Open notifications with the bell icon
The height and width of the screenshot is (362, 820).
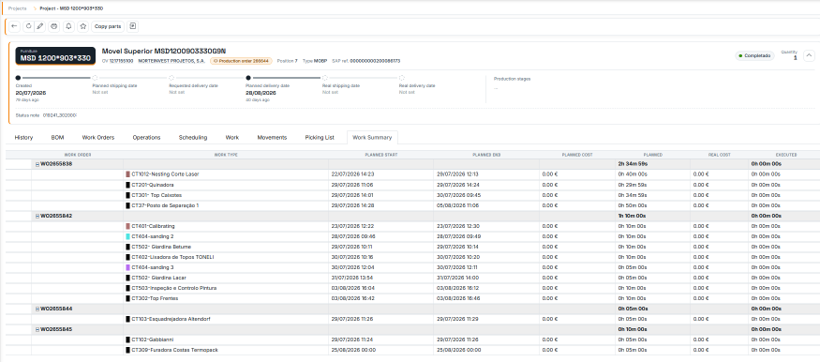tap(69, 26)
